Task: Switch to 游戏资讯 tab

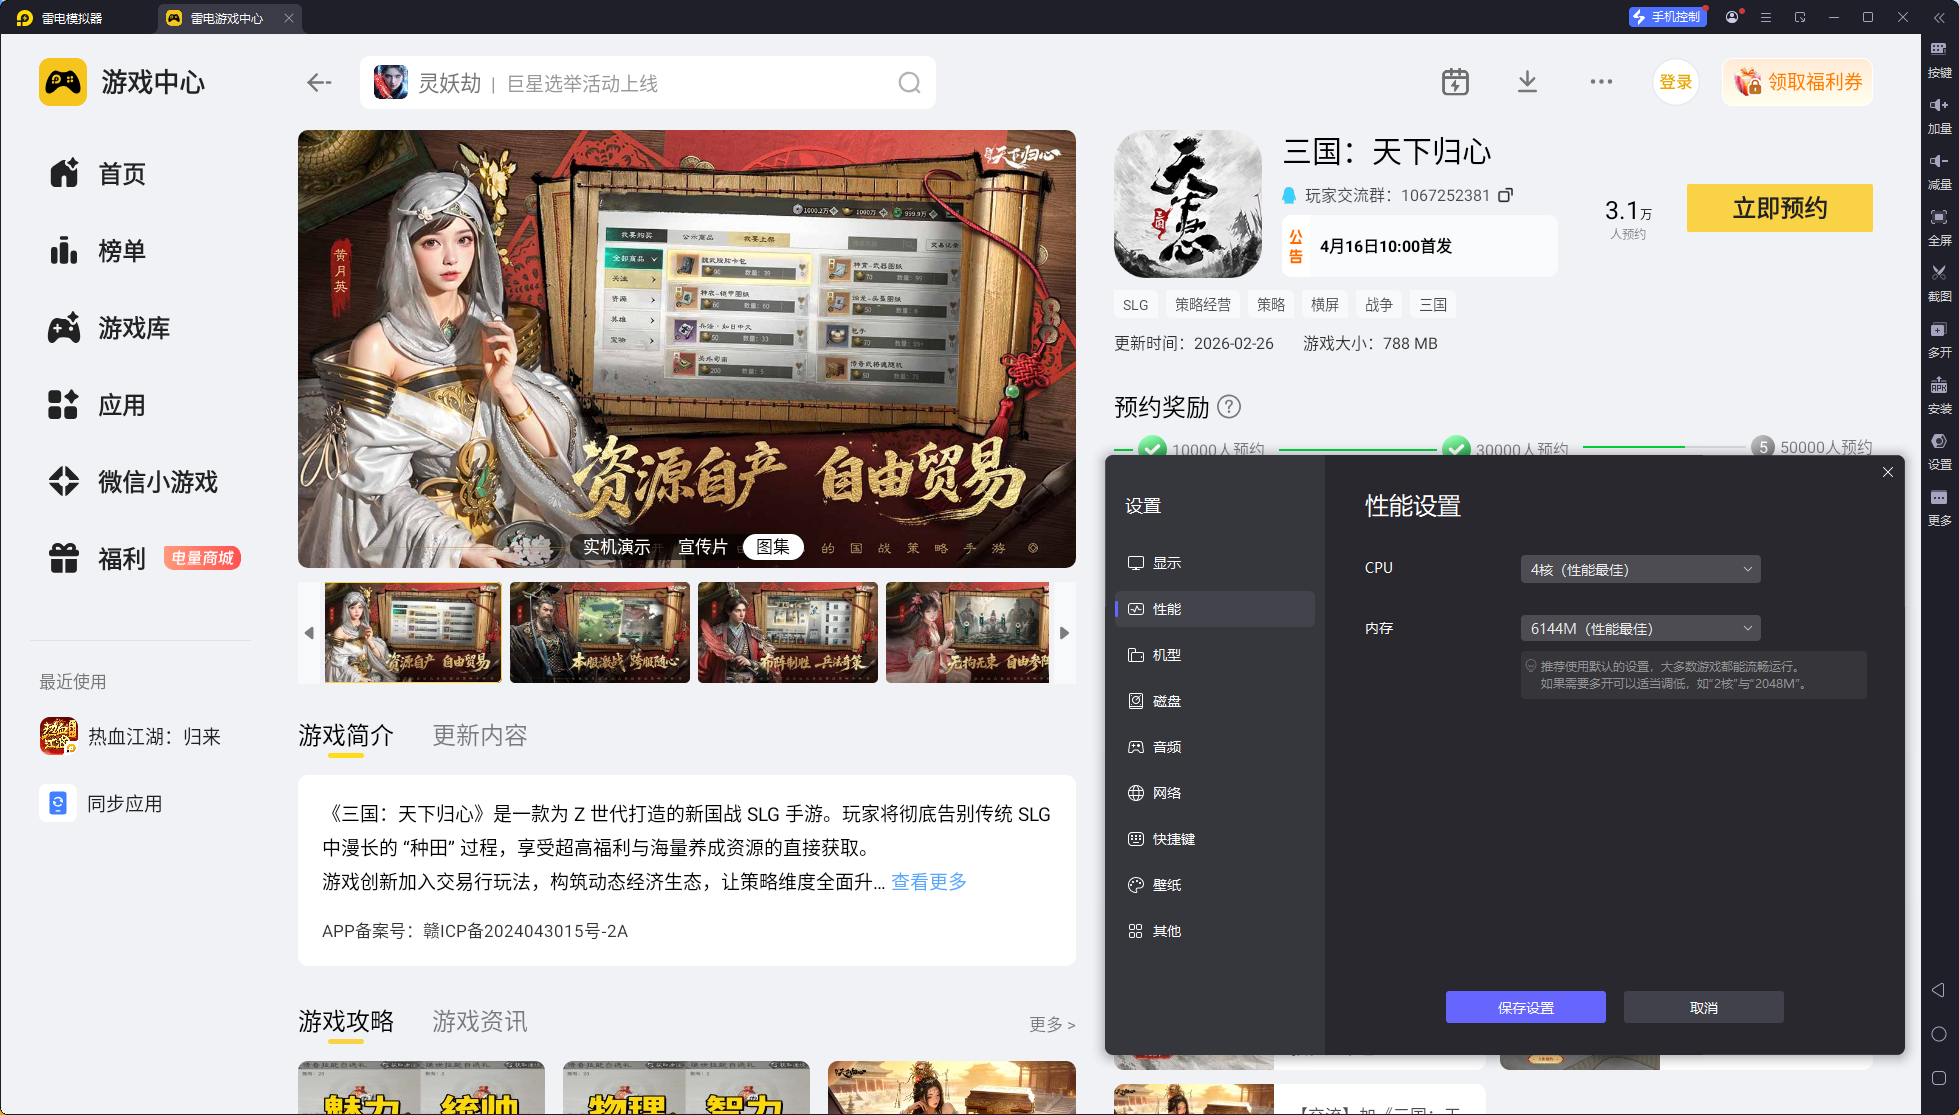Action: point(479,1021)
